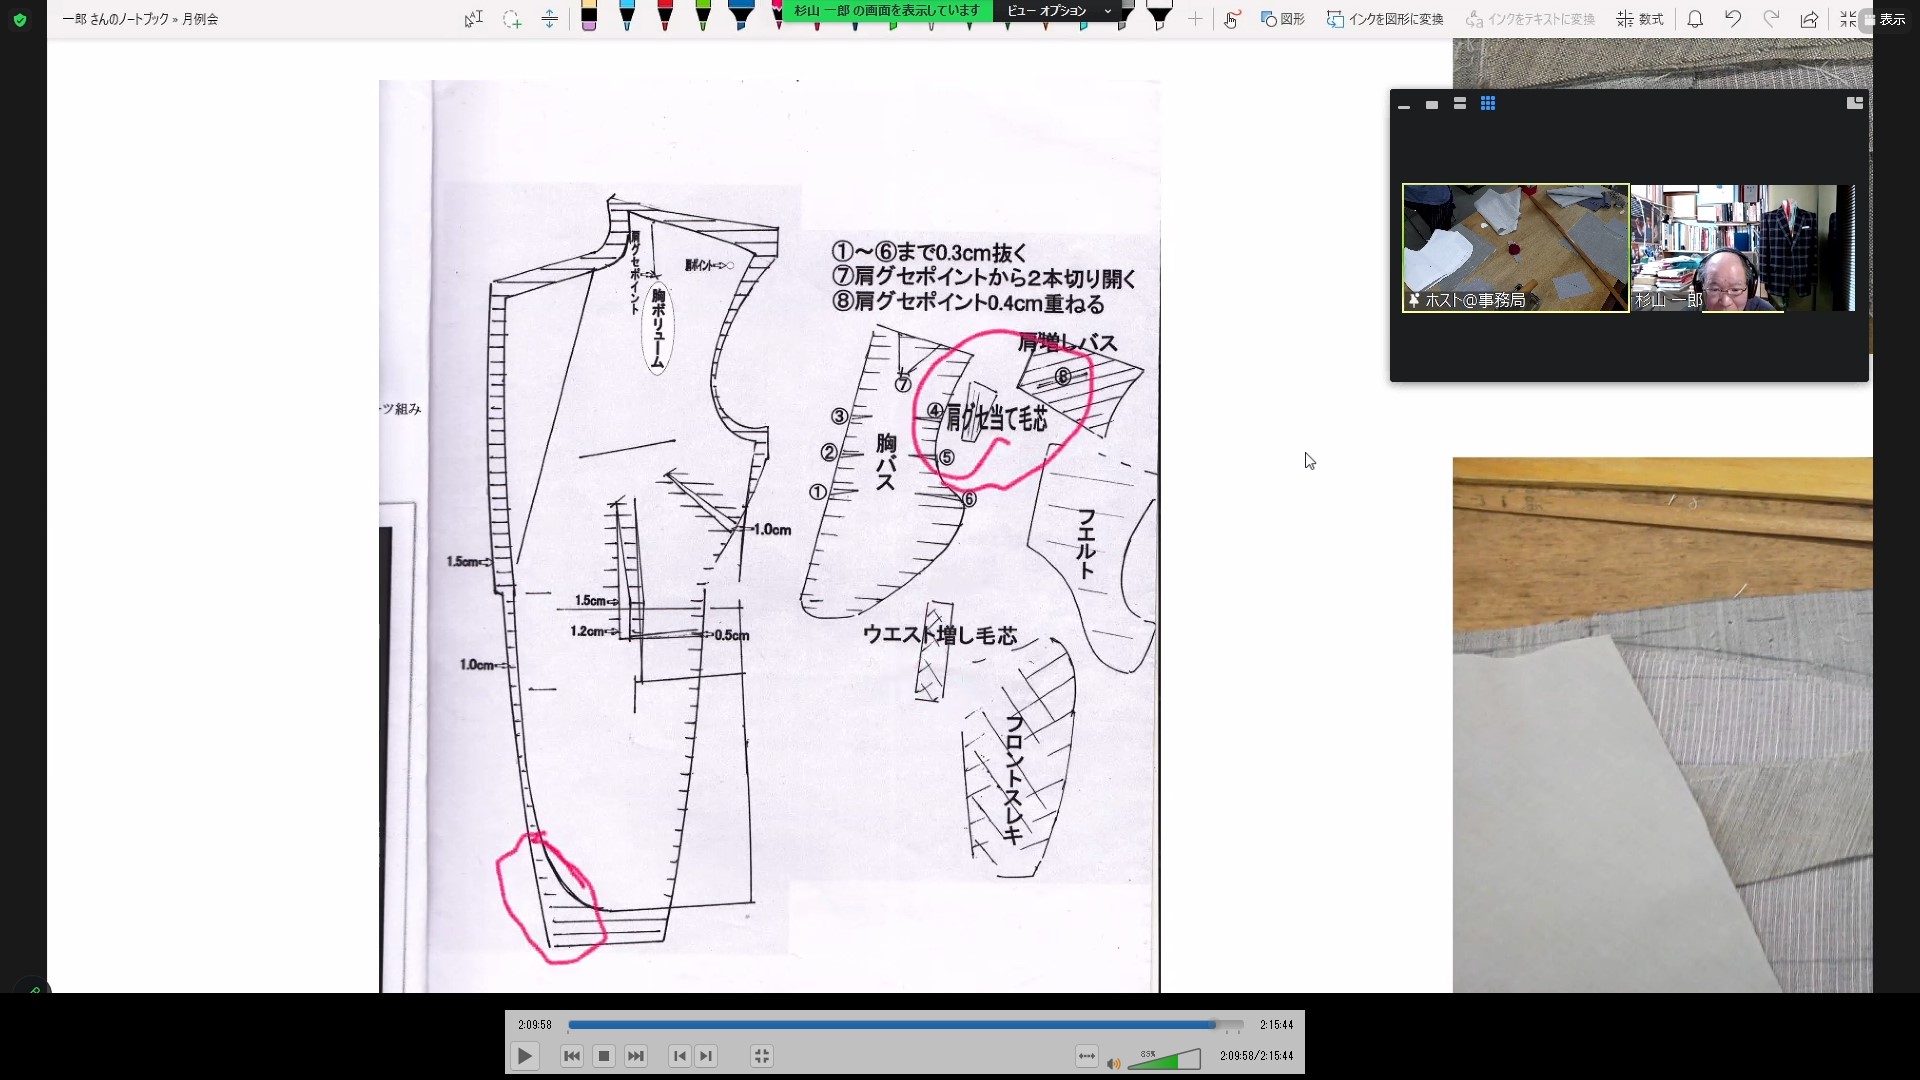Viewport: 1920px width, 1080px height.
Task: Open the notifications bell icon
Action: click(1695, 19)
